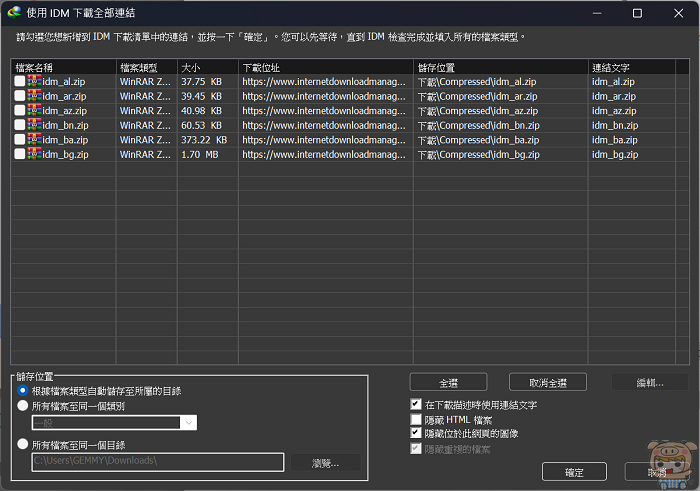Click the 瀏覽... browse button
The height and width of the screenshot is (491, 700).
point(326,462)
